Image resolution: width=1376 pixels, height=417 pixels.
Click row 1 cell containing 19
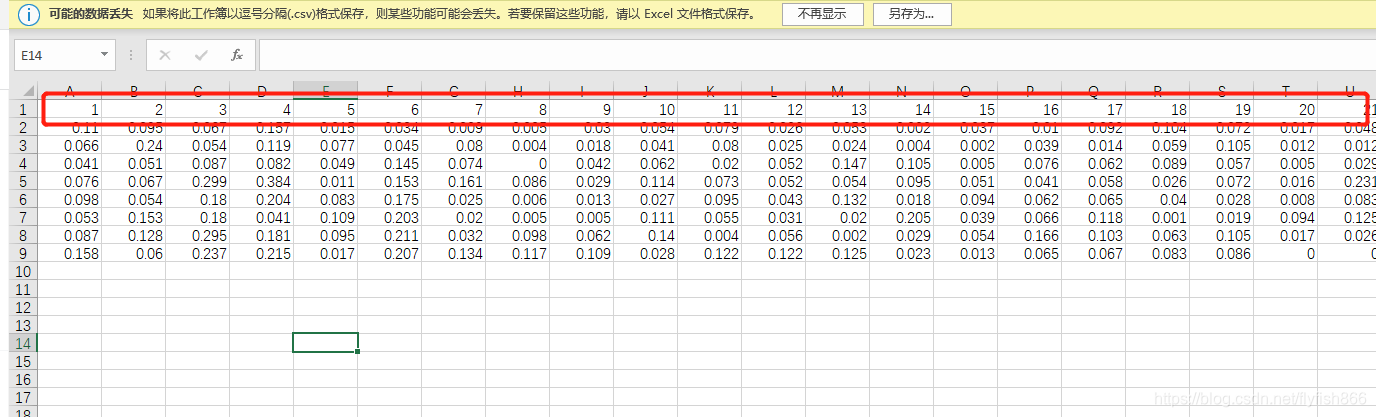[1221, 109]
